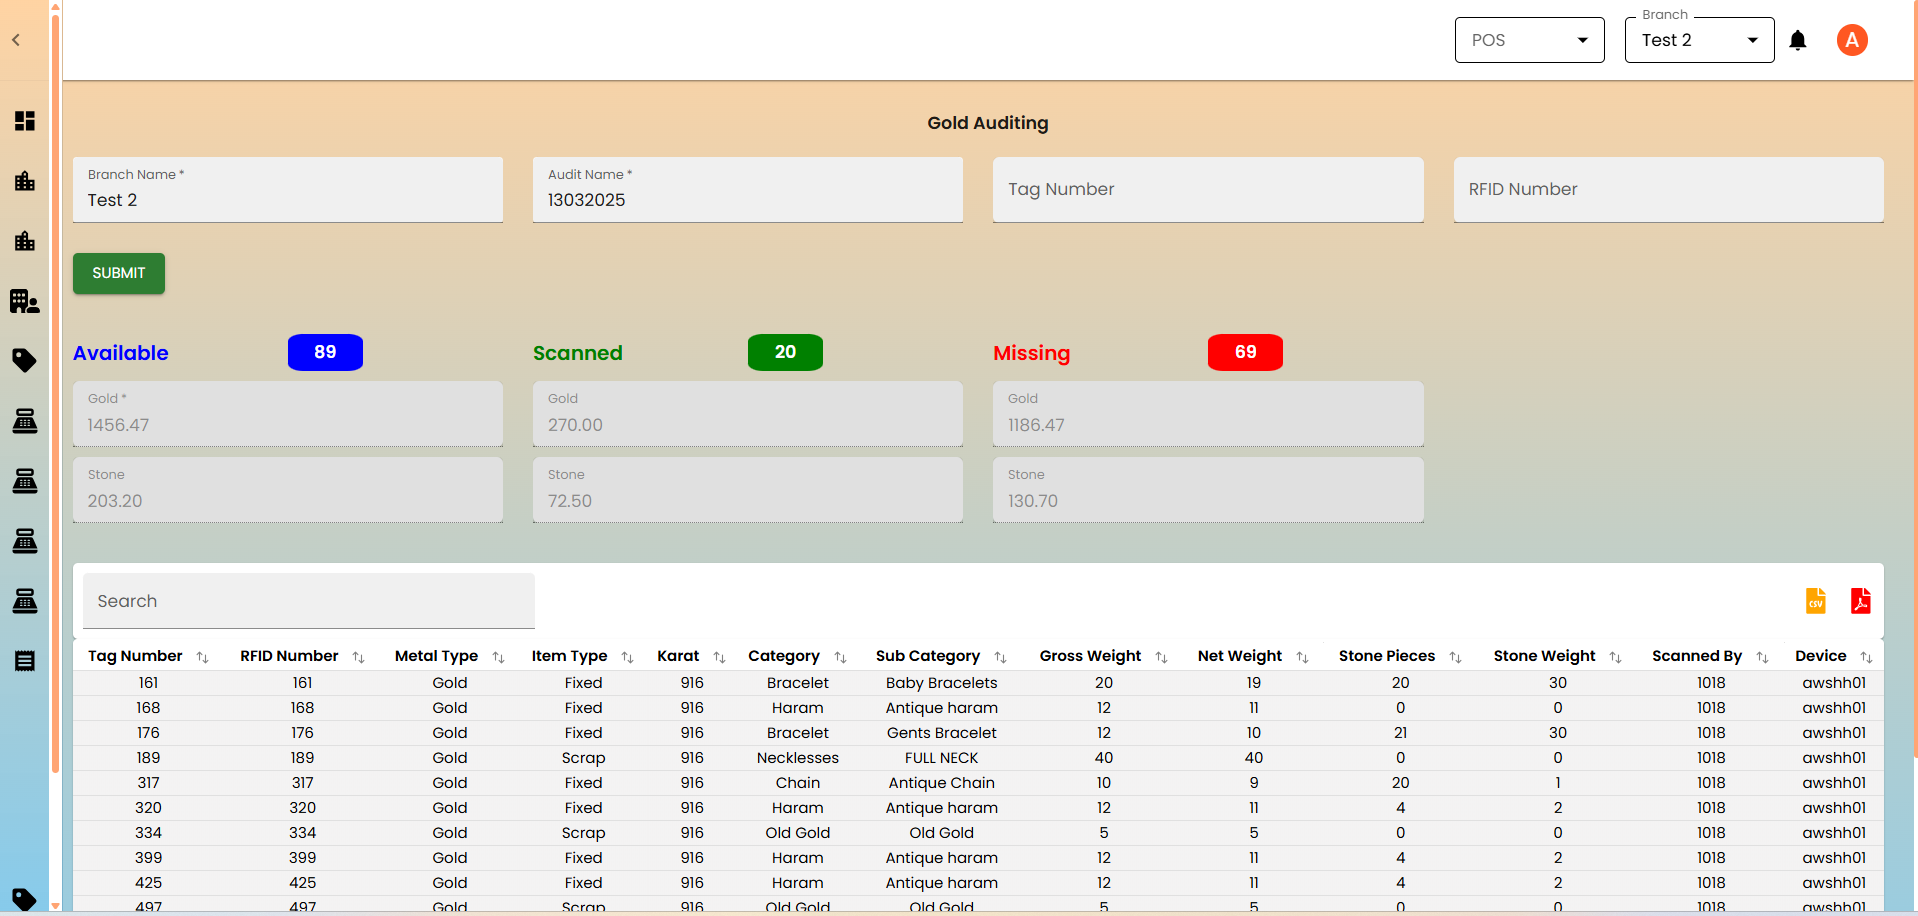The image size is (1918, 916).
Task: Sort by Gross Weight column arrows
Action: (1161, 657)
